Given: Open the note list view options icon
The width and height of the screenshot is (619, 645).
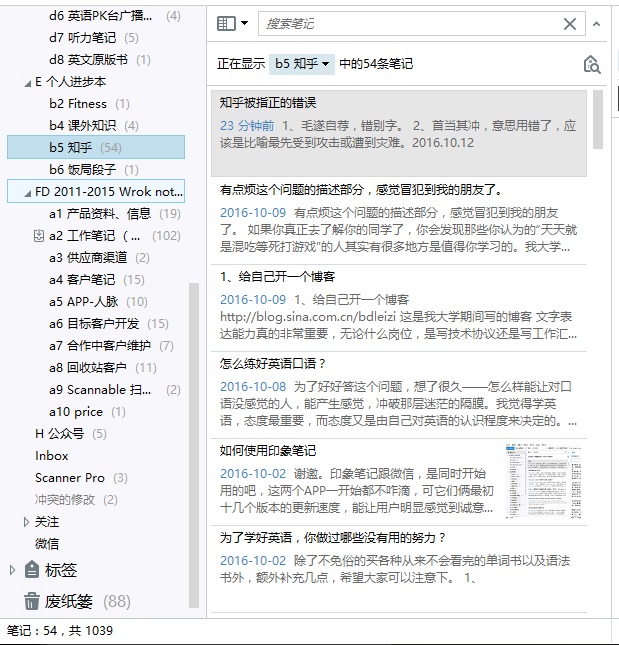Looking at the screenshot, I should 226,23.
